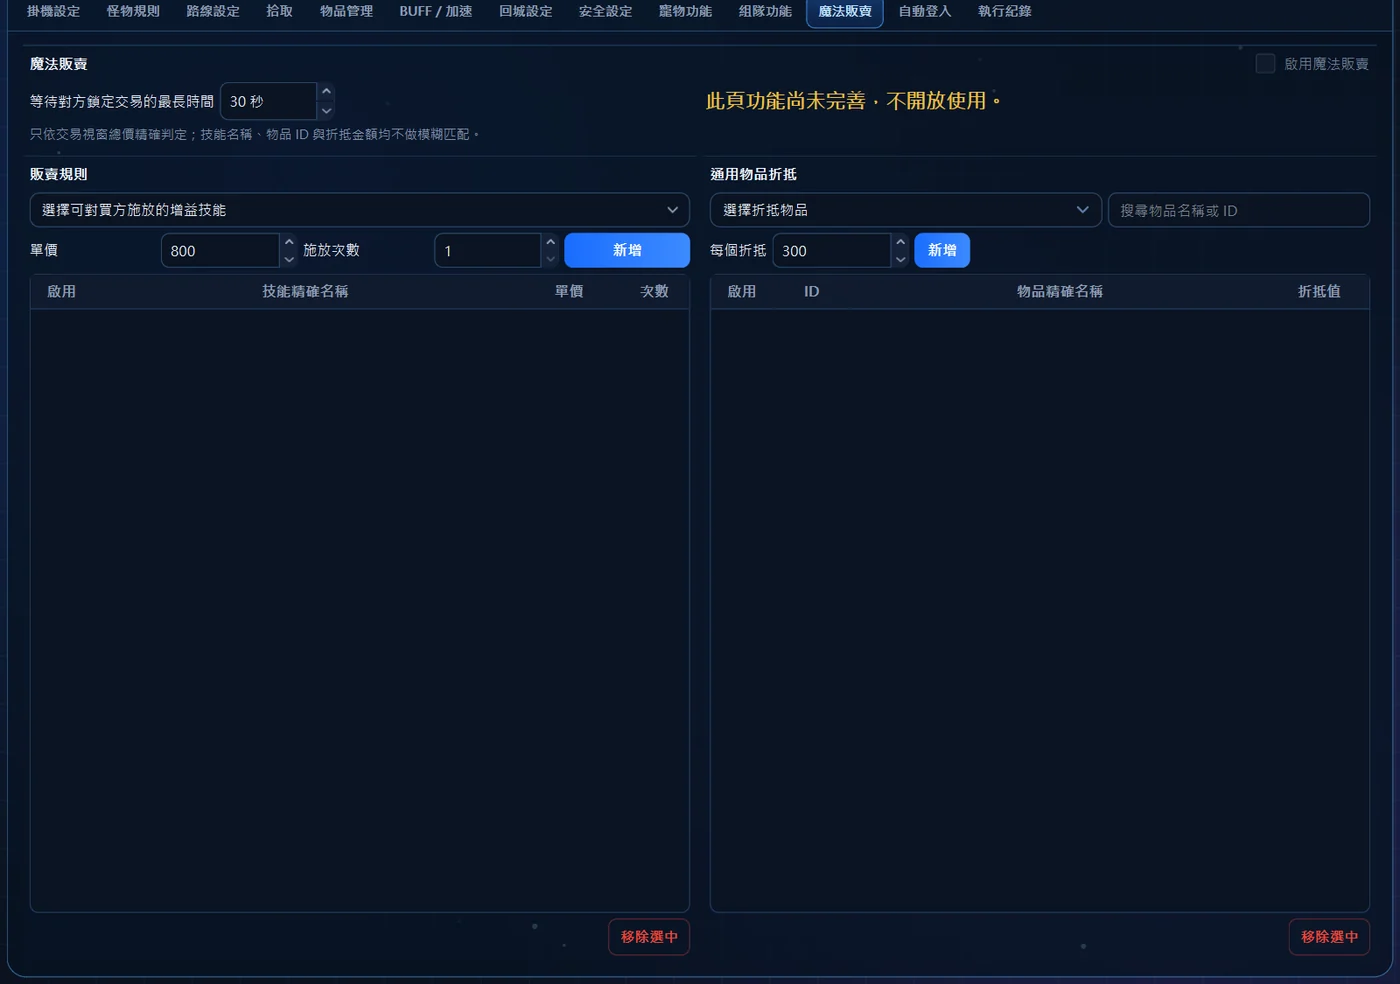Click 移除選中 under the 販賣規則 table
1400x984 pixels.
(x=649, y=937)
